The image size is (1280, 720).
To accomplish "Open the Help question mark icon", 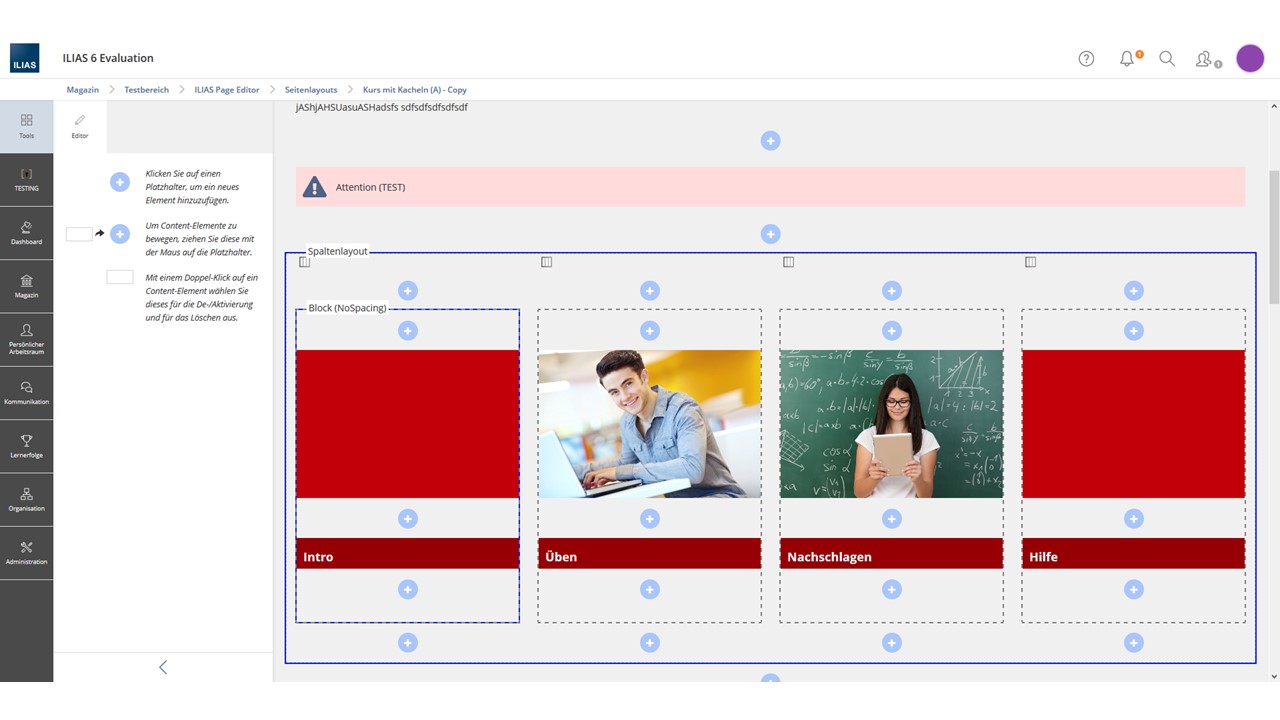I will pos(1086,59).
